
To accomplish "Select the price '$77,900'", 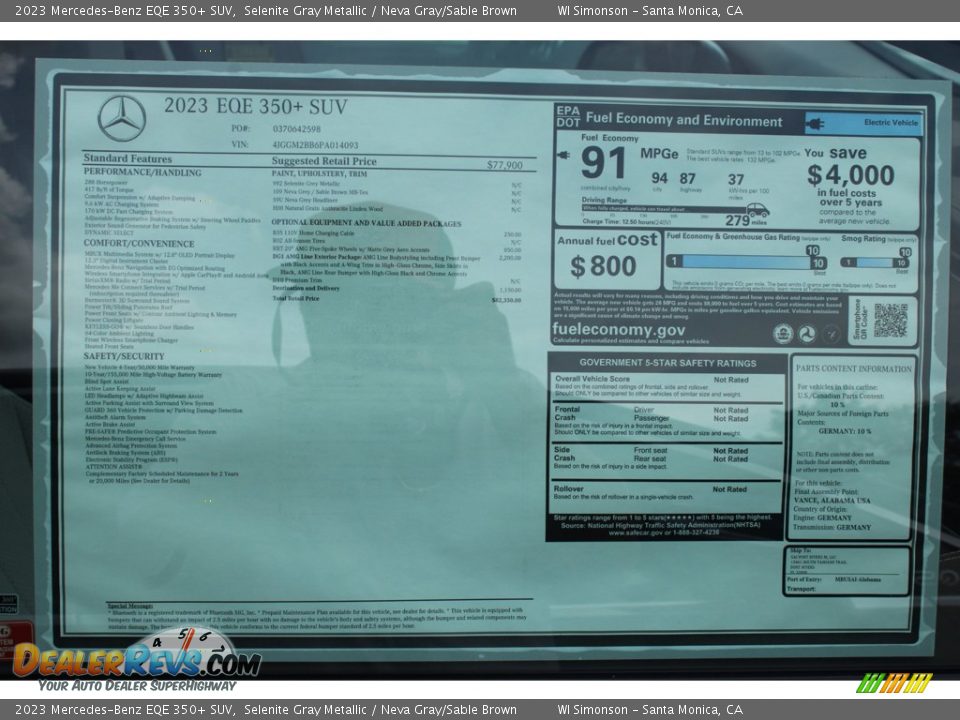I will (x=504, y=165).
